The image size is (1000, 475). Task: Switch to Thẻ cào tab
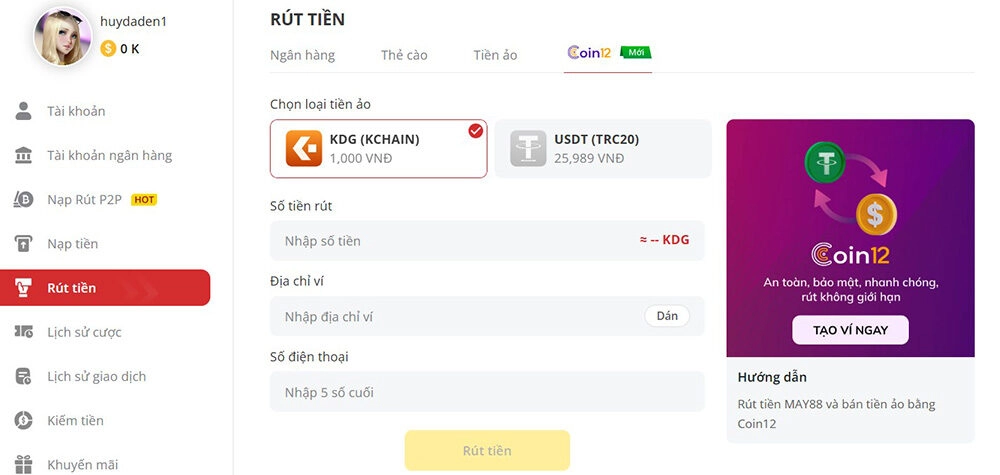(x=404, y=55)
